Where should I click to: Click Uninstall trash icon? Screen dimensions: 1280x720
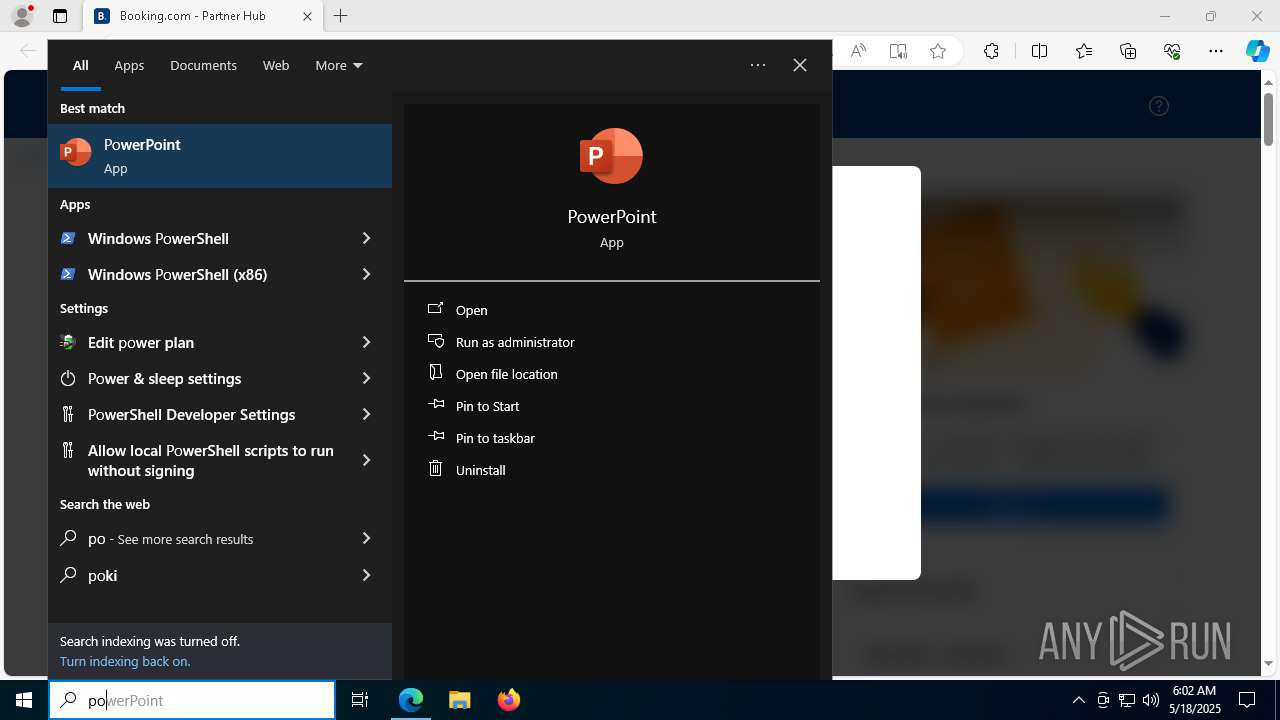click(x=435, y=468)
